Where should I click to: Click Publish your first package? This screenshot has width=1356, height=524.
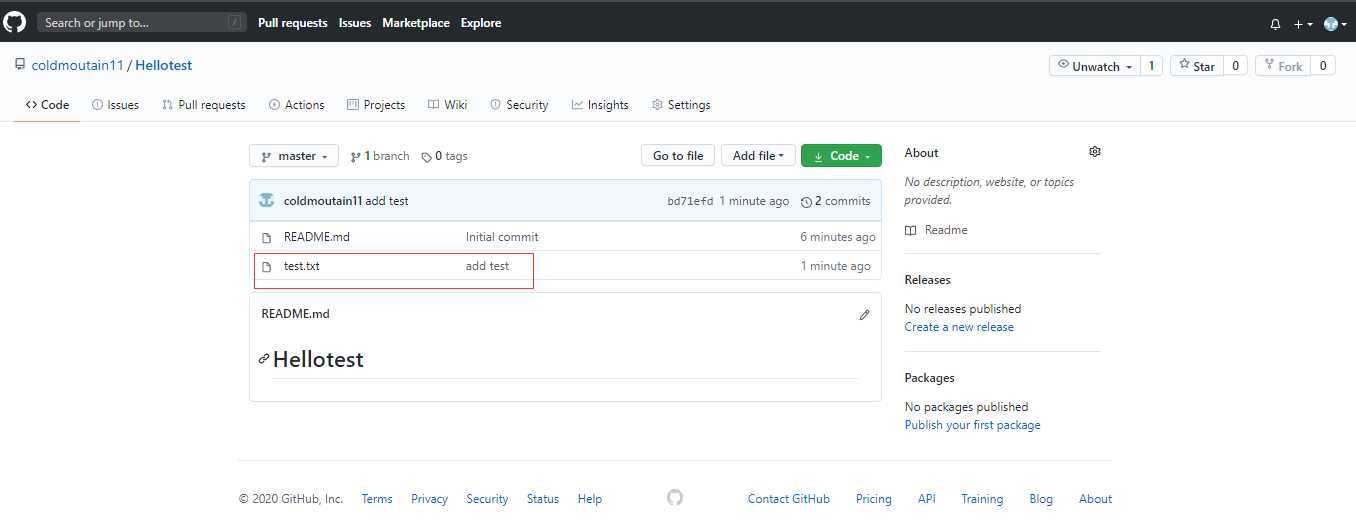click(x=972, y=425)
